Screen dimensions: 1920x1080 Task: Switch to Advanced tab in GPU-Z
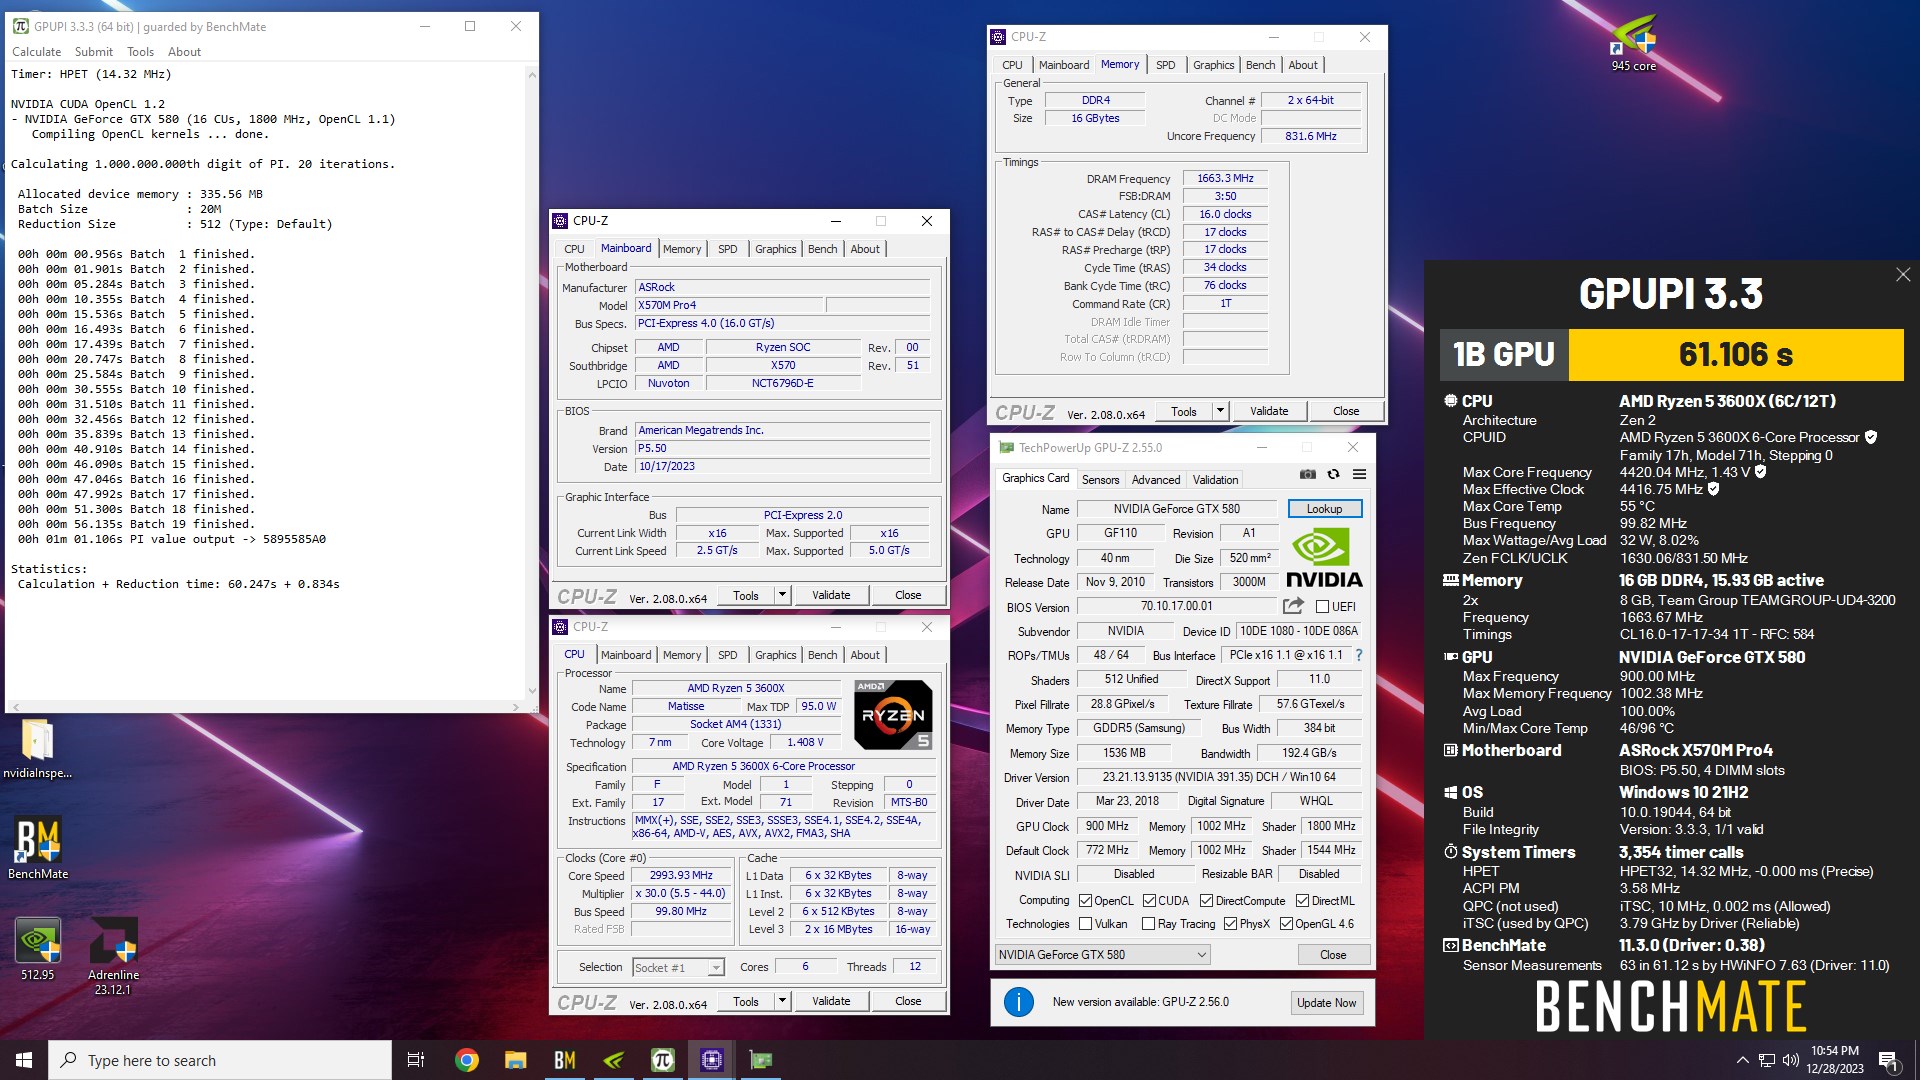click(x=1156, y=480)
